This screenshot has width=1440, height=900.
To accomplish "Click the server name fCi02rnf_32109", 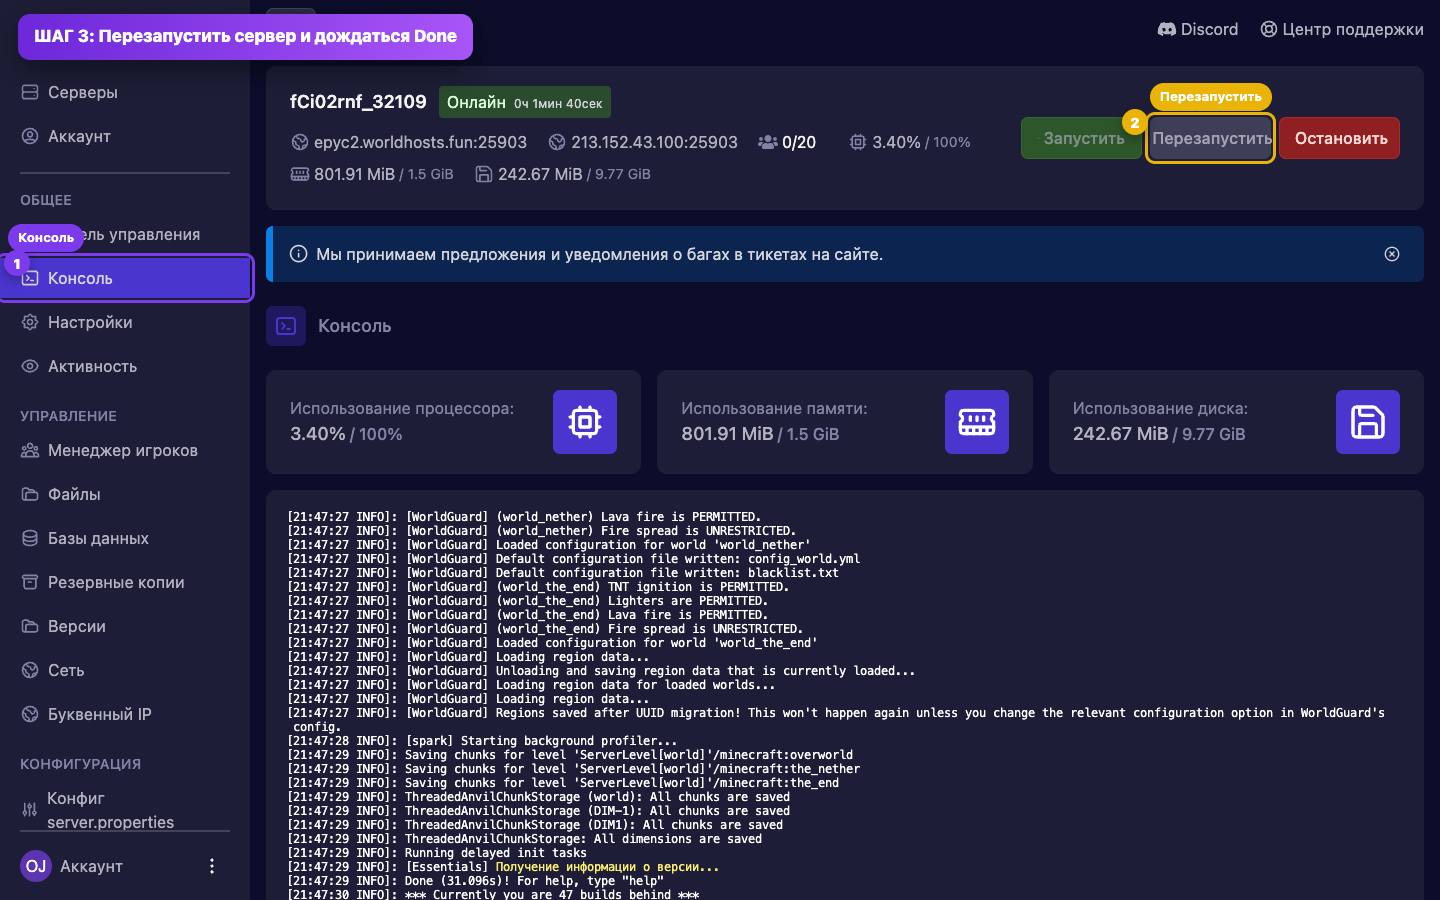I will [x=358, y=101].
